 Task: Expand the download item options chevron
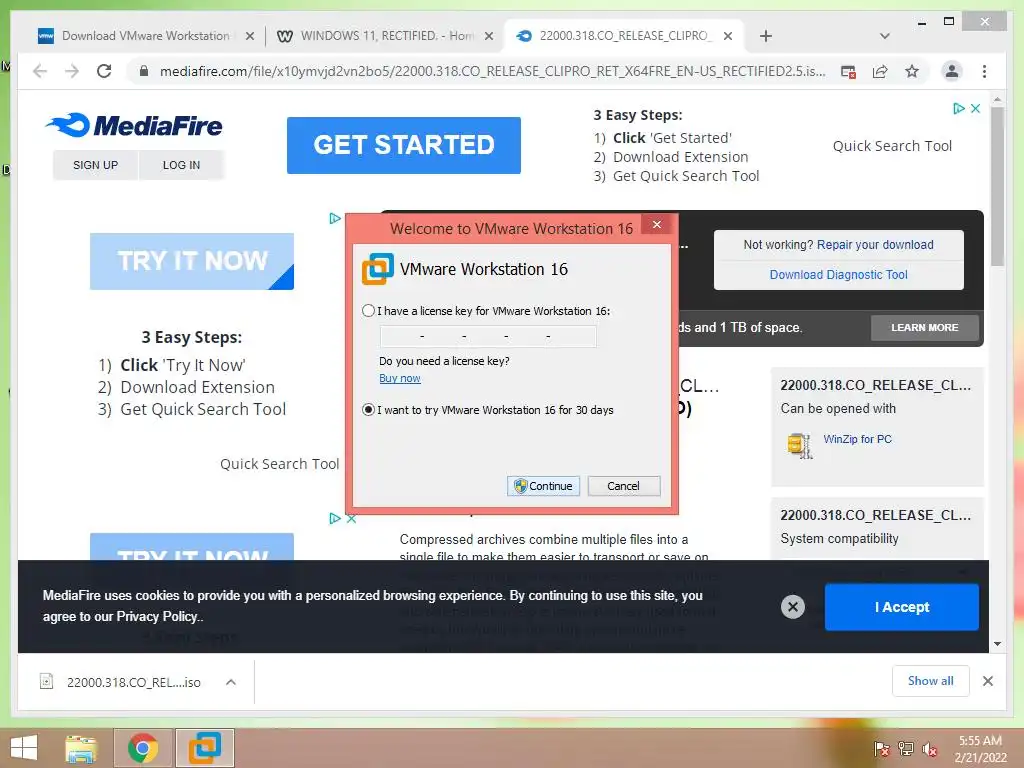(231, 682)
